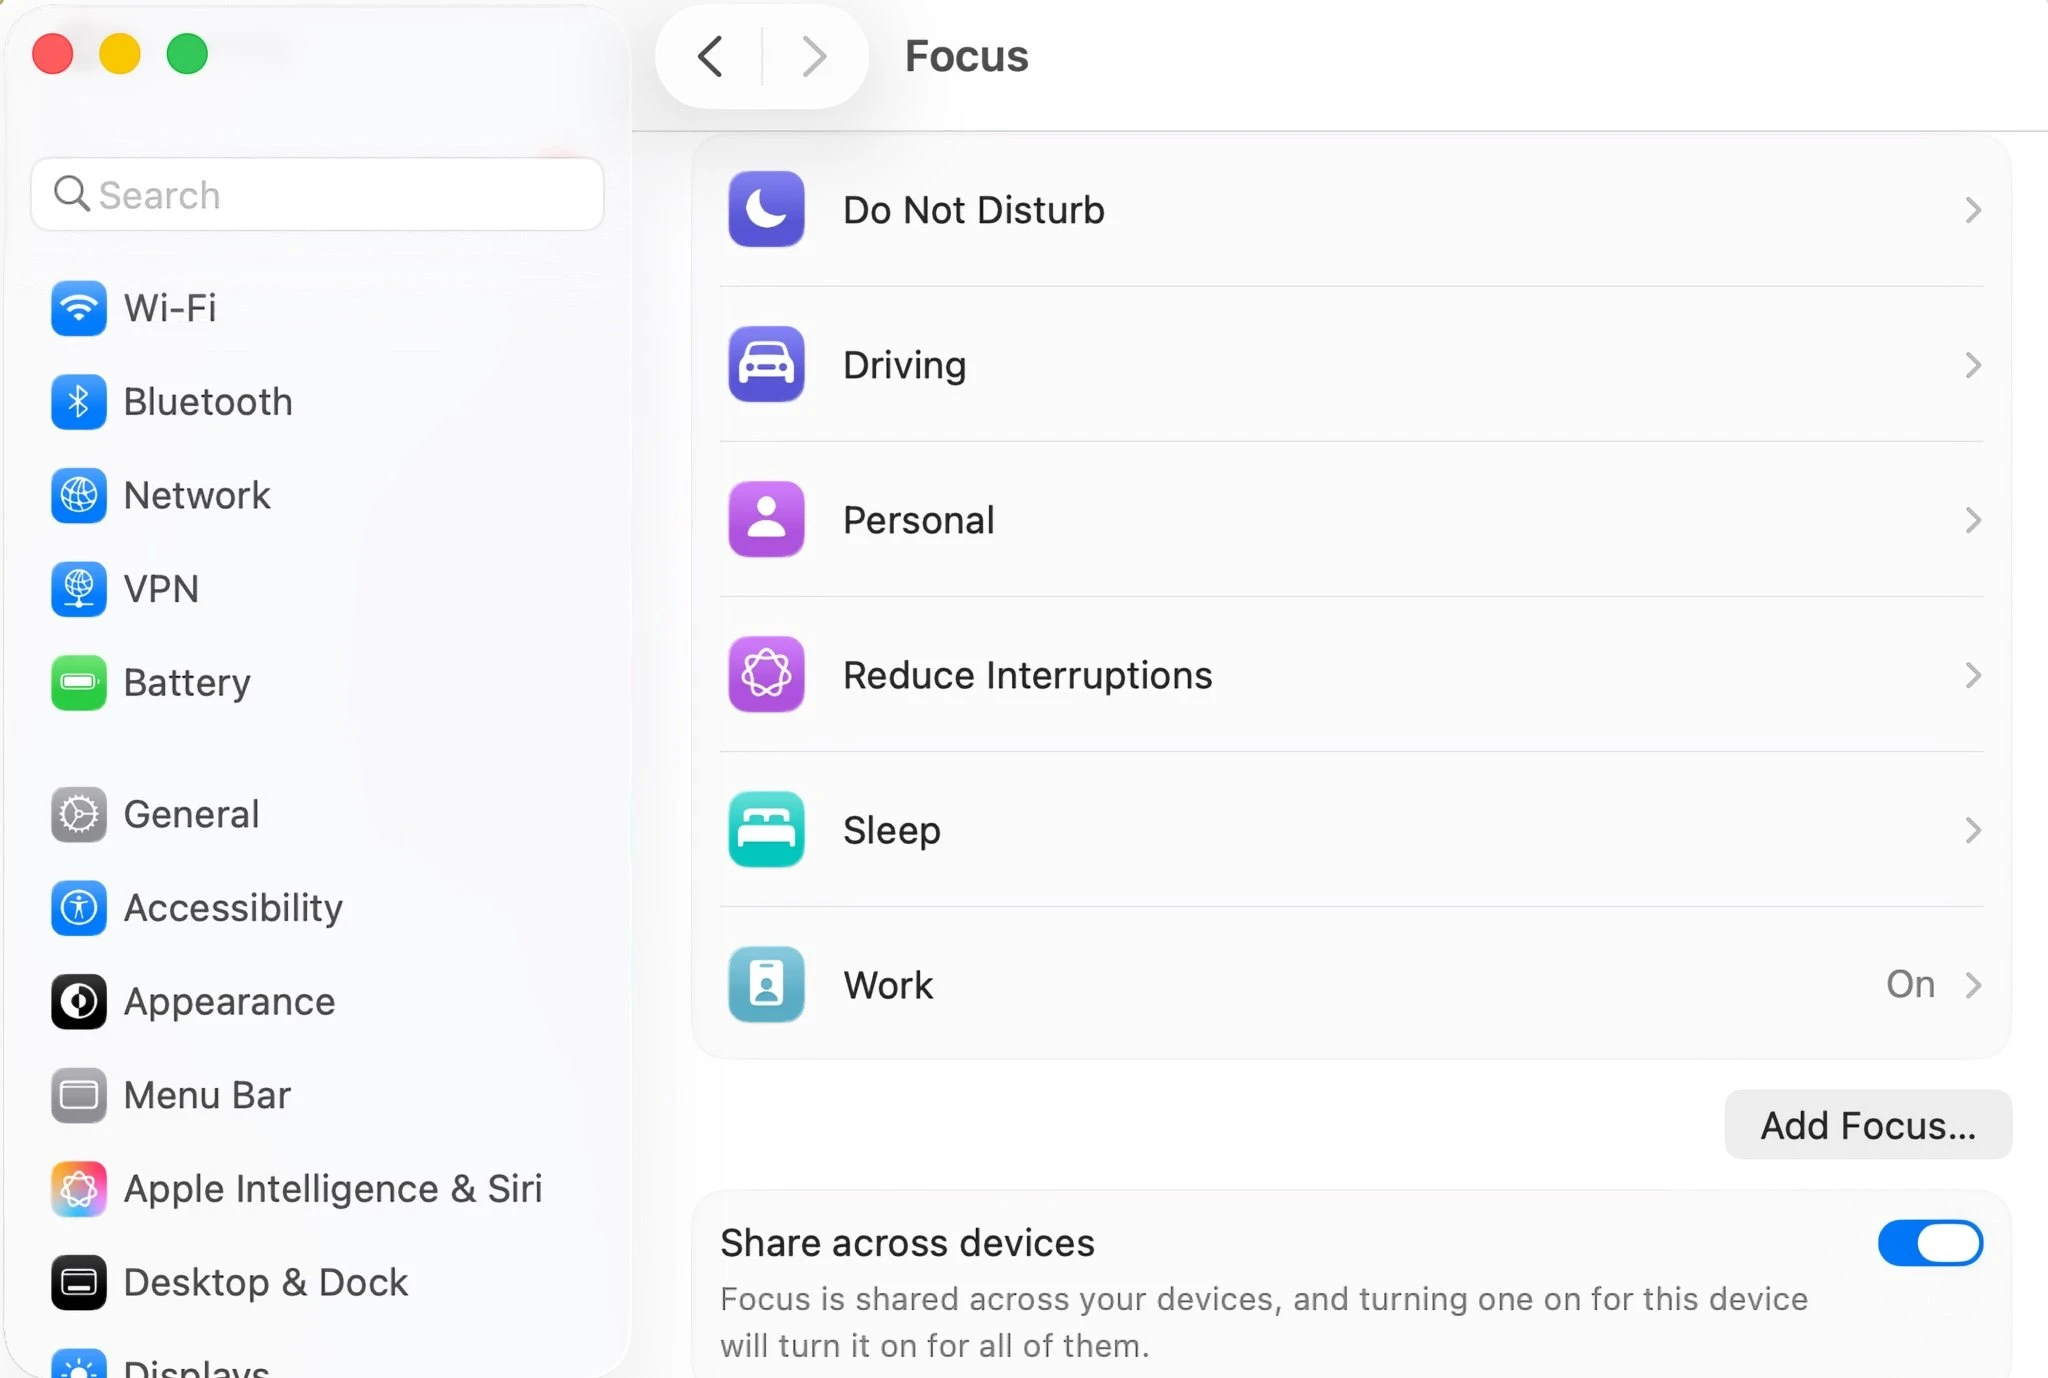Open General settings pane
The image size is (2048, 1378).
317,814
